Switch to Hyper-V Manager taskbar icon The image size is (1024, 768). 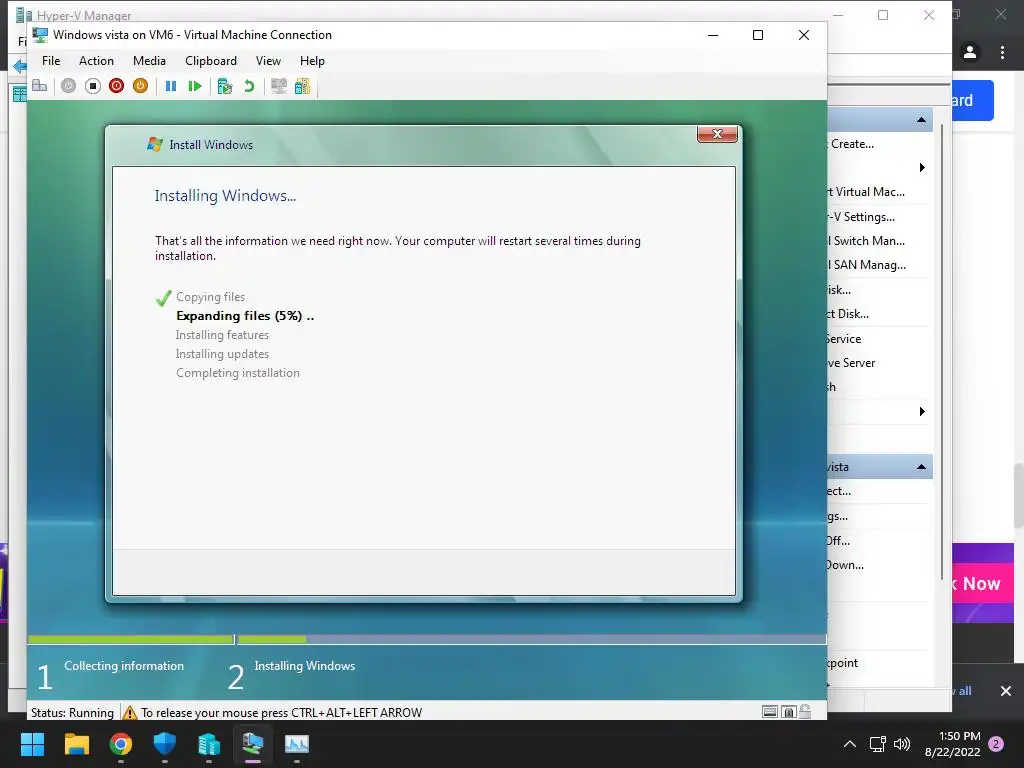tap(209, 744)
